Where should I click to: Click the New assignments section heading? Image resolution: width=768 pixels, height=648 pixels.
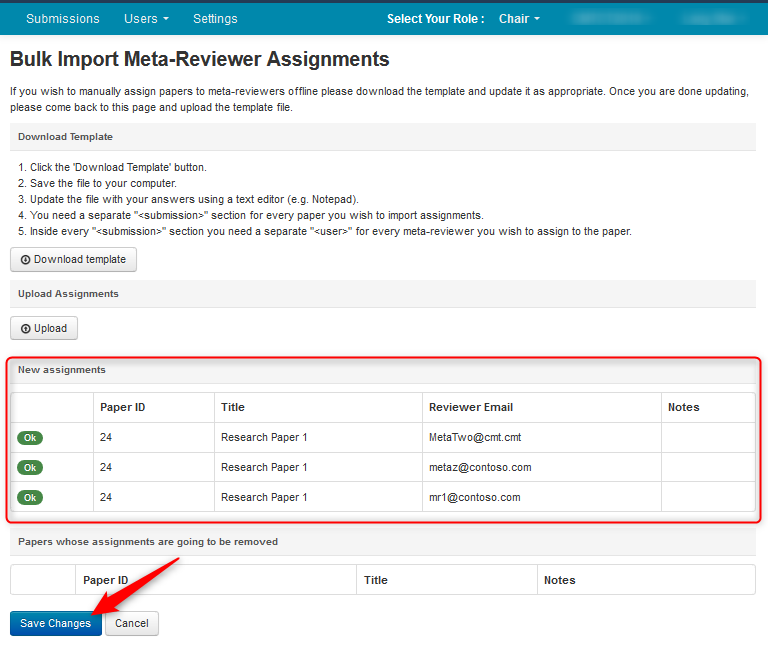(62, 370)
